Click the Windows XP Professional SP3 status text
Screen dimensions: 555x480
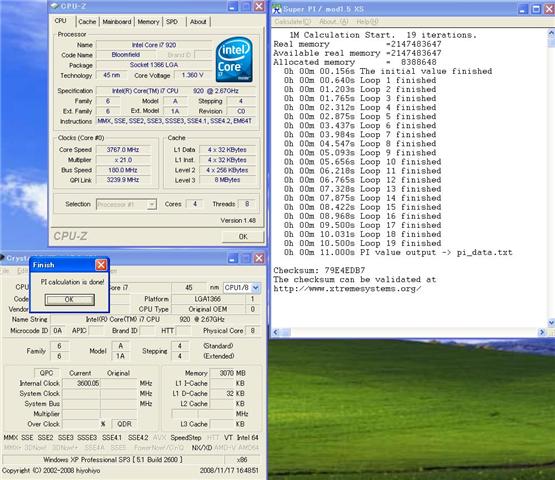(x=113, y=460)
